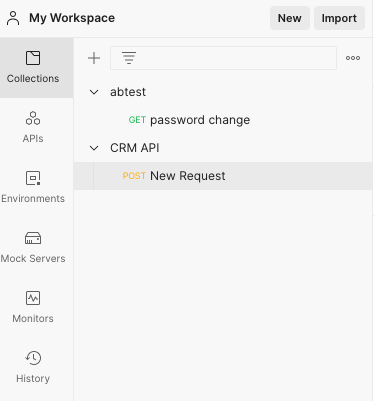Collapse the CRM API collection
The width and height of the screenshot is (374, 401).
click(94, 148)
